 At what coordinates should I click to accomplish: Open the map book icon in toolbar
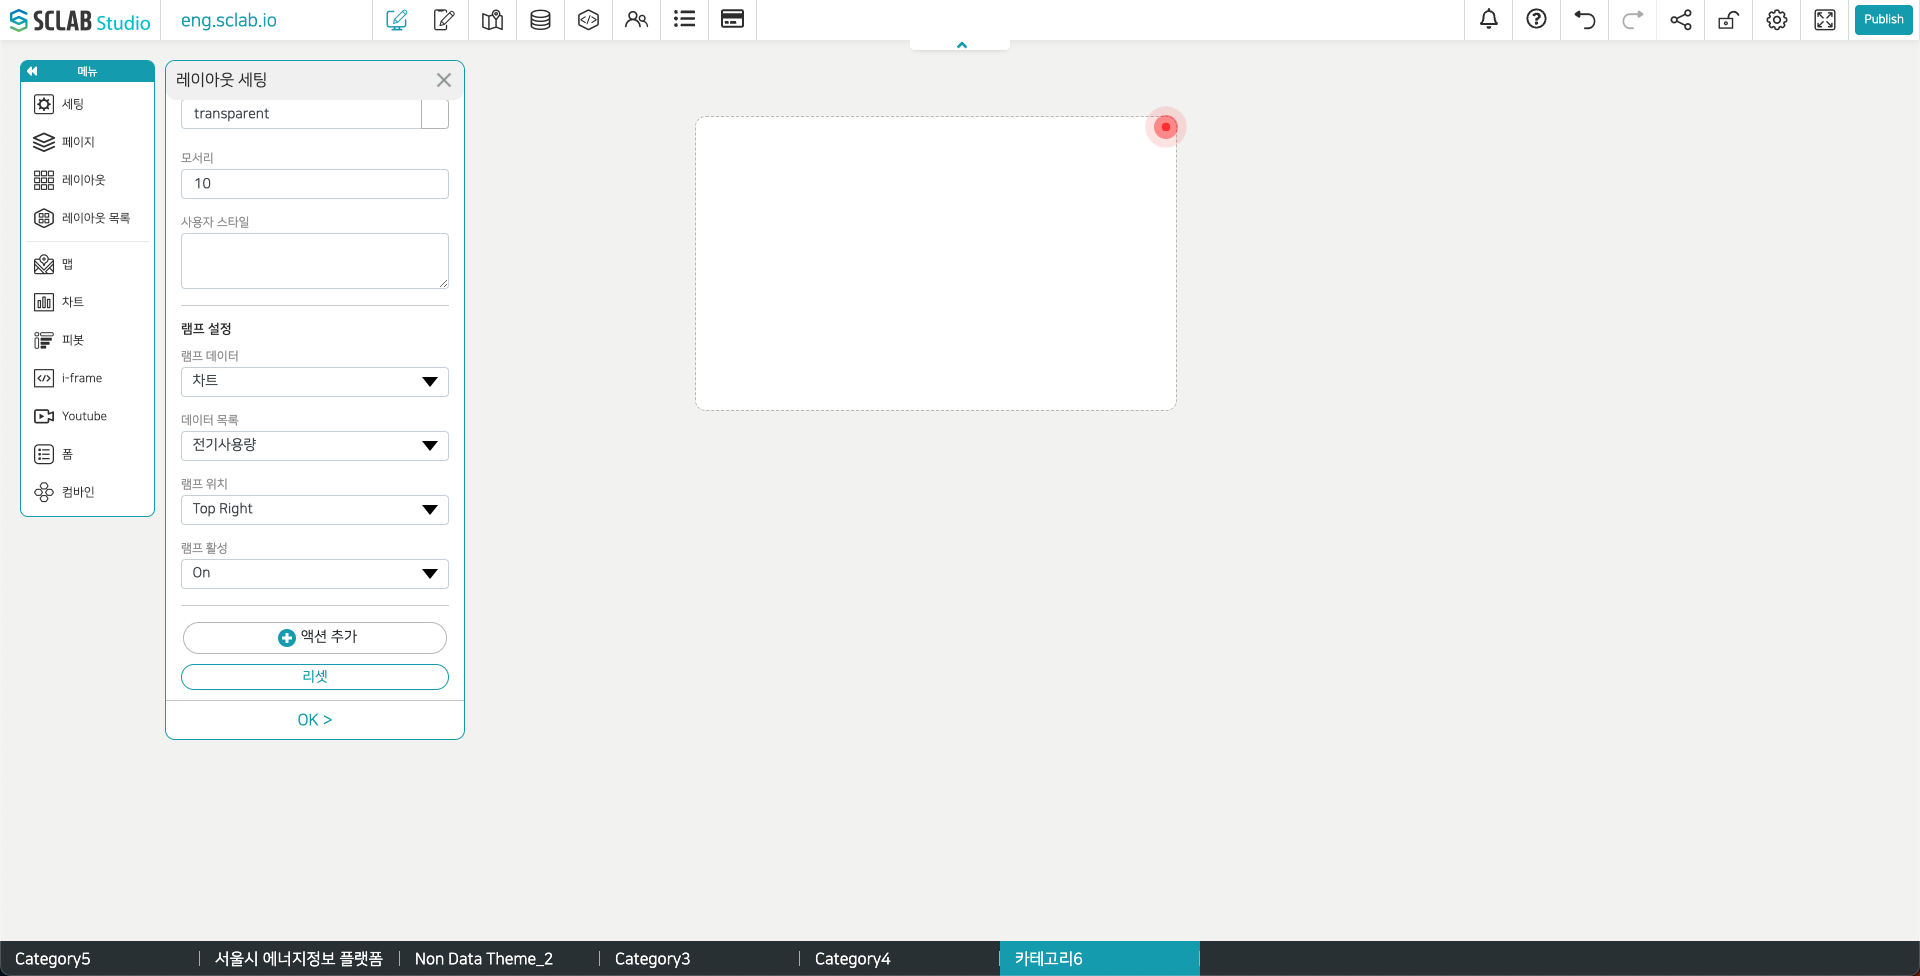[492, 20]
